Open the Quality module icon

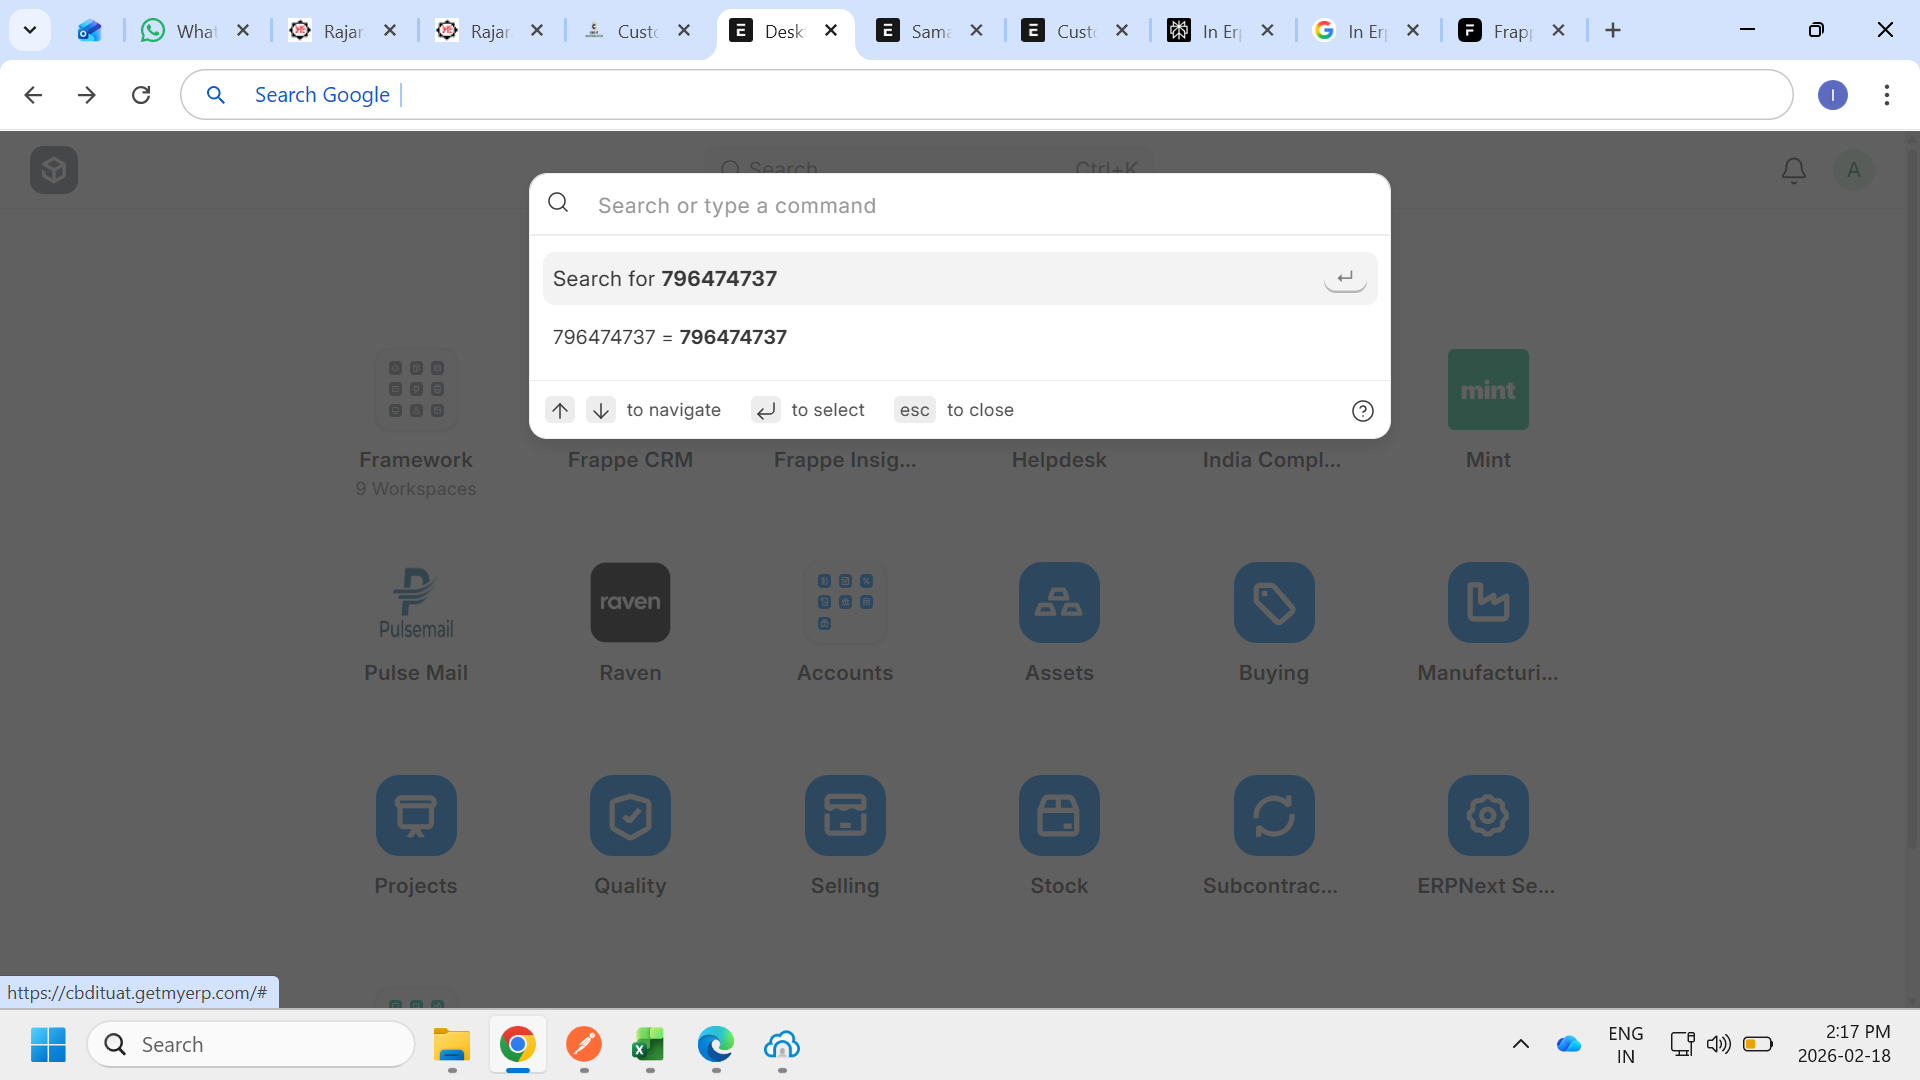[630, 815]
